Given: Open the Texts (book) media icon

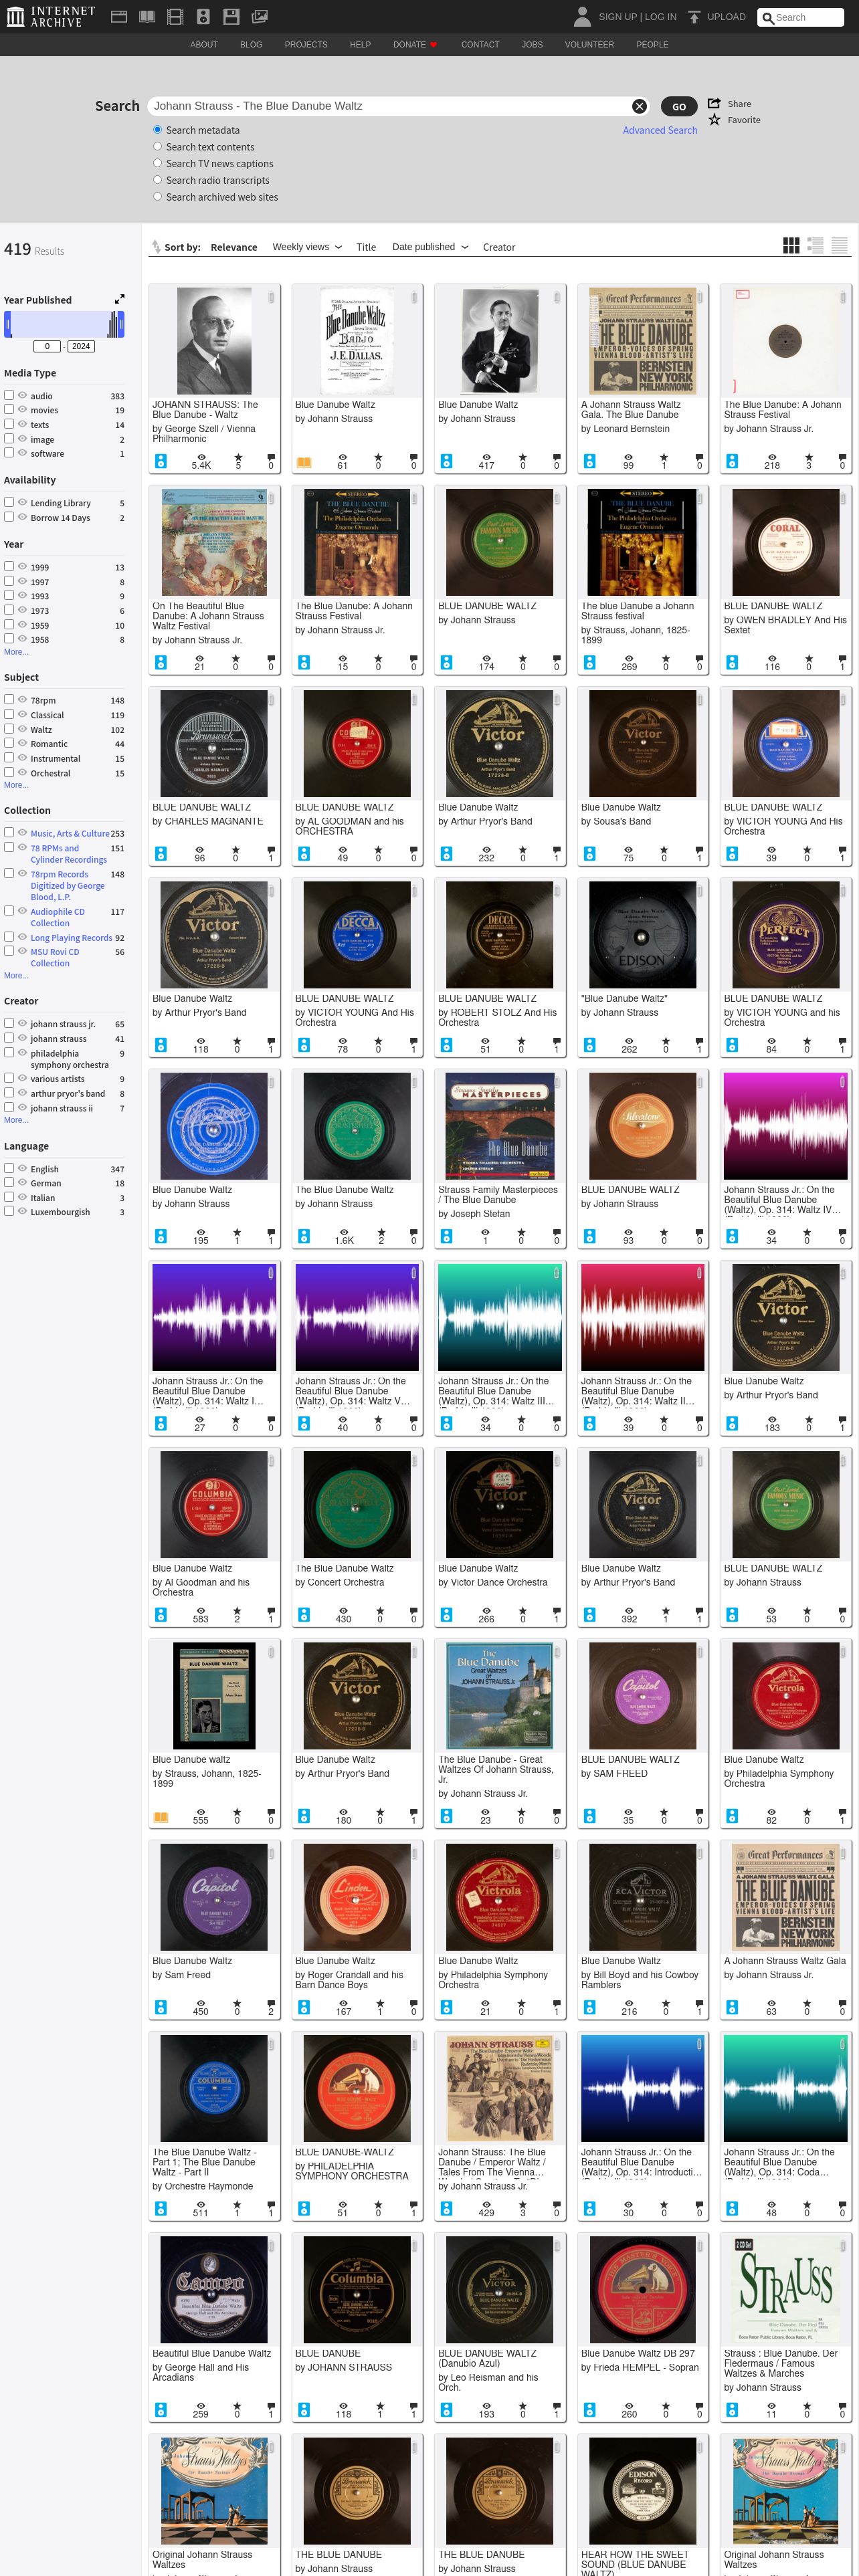Looking at the screenshot, I should click(x=147, y=16).
